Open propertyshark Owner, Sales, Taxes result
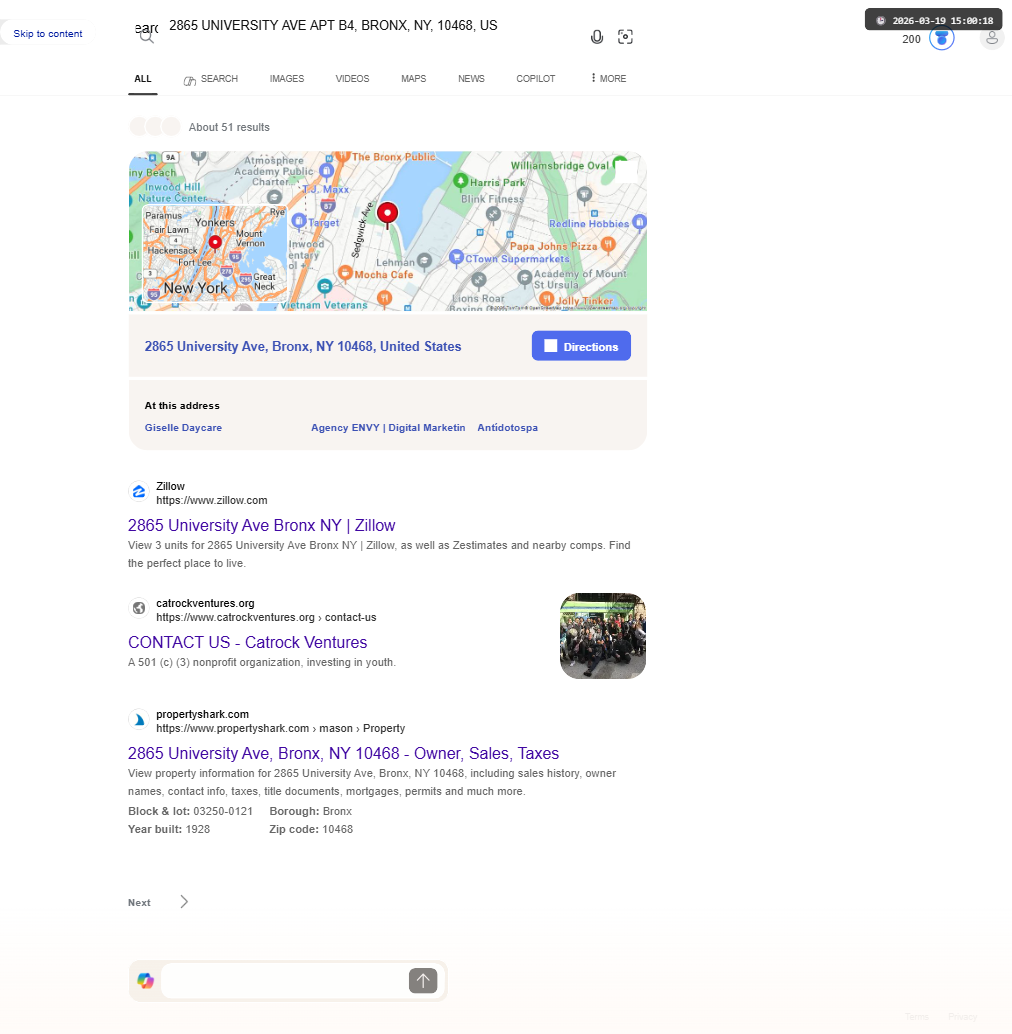This screenshot has height=1034, width=1012. click(343, 753)
